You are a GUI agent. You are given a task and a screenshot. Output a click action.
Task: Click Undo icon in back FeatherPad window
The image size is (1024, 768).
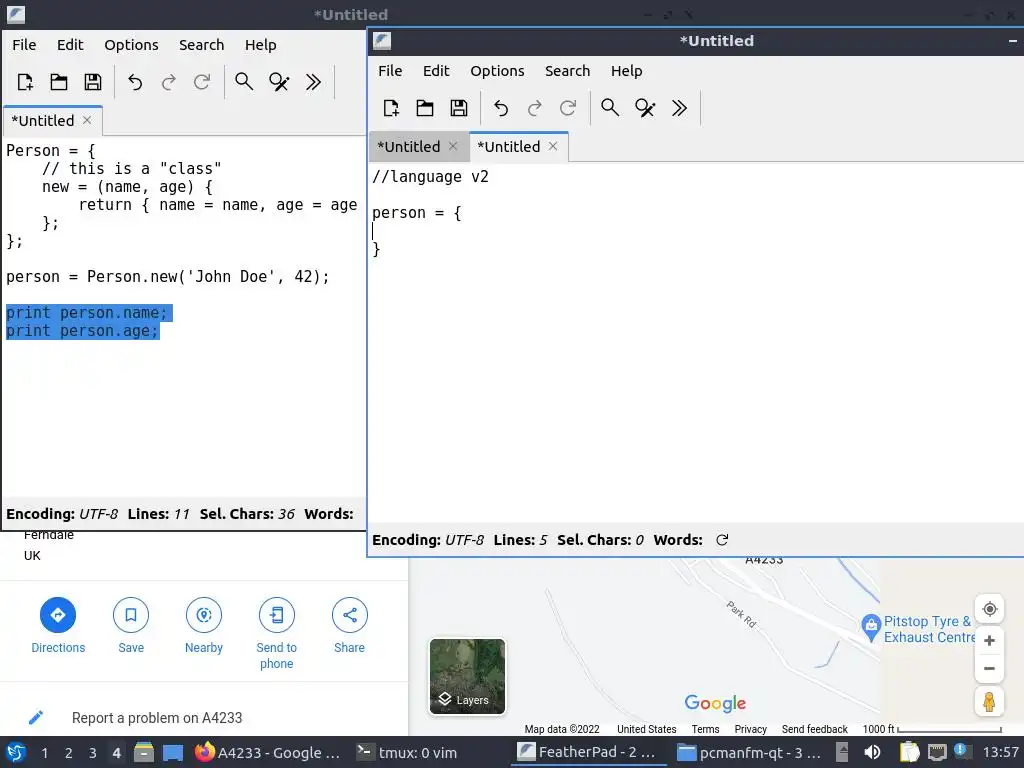[135, 82]
